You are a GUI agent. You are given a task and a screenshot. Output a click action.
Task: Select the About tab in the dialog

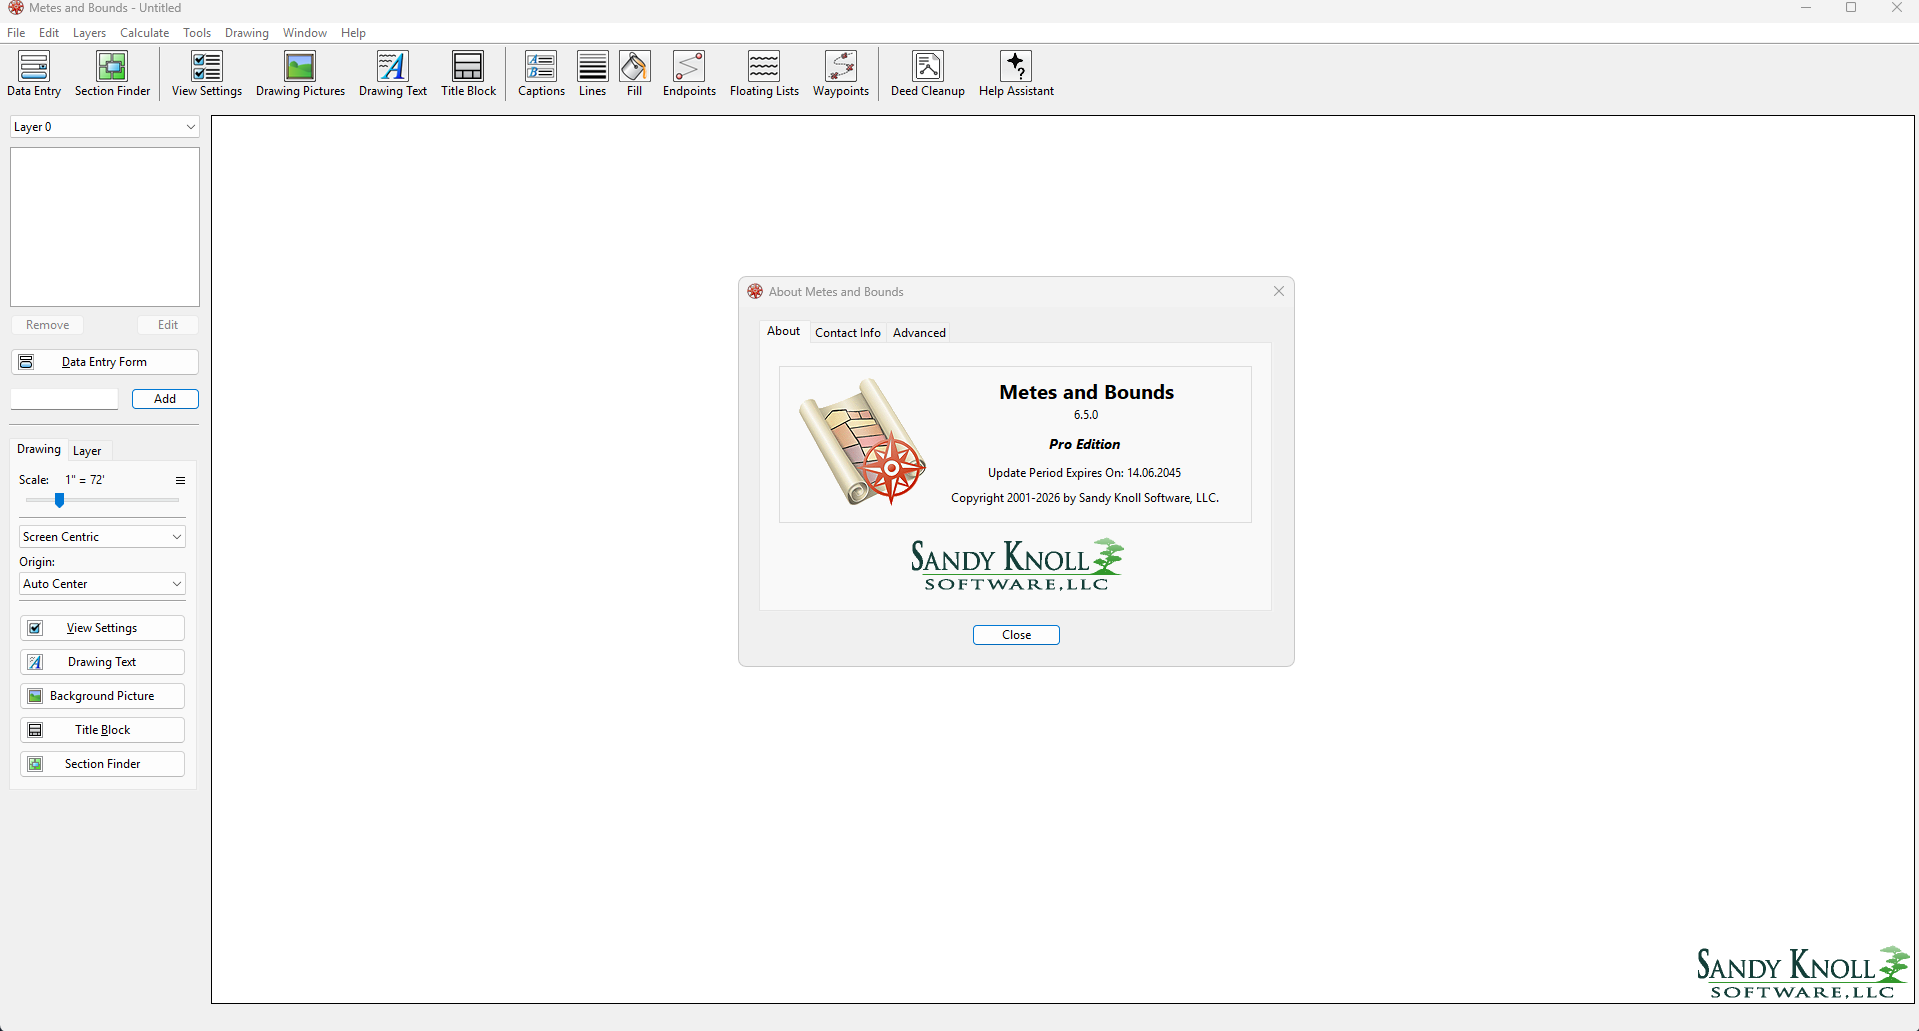tap(783, 331)
